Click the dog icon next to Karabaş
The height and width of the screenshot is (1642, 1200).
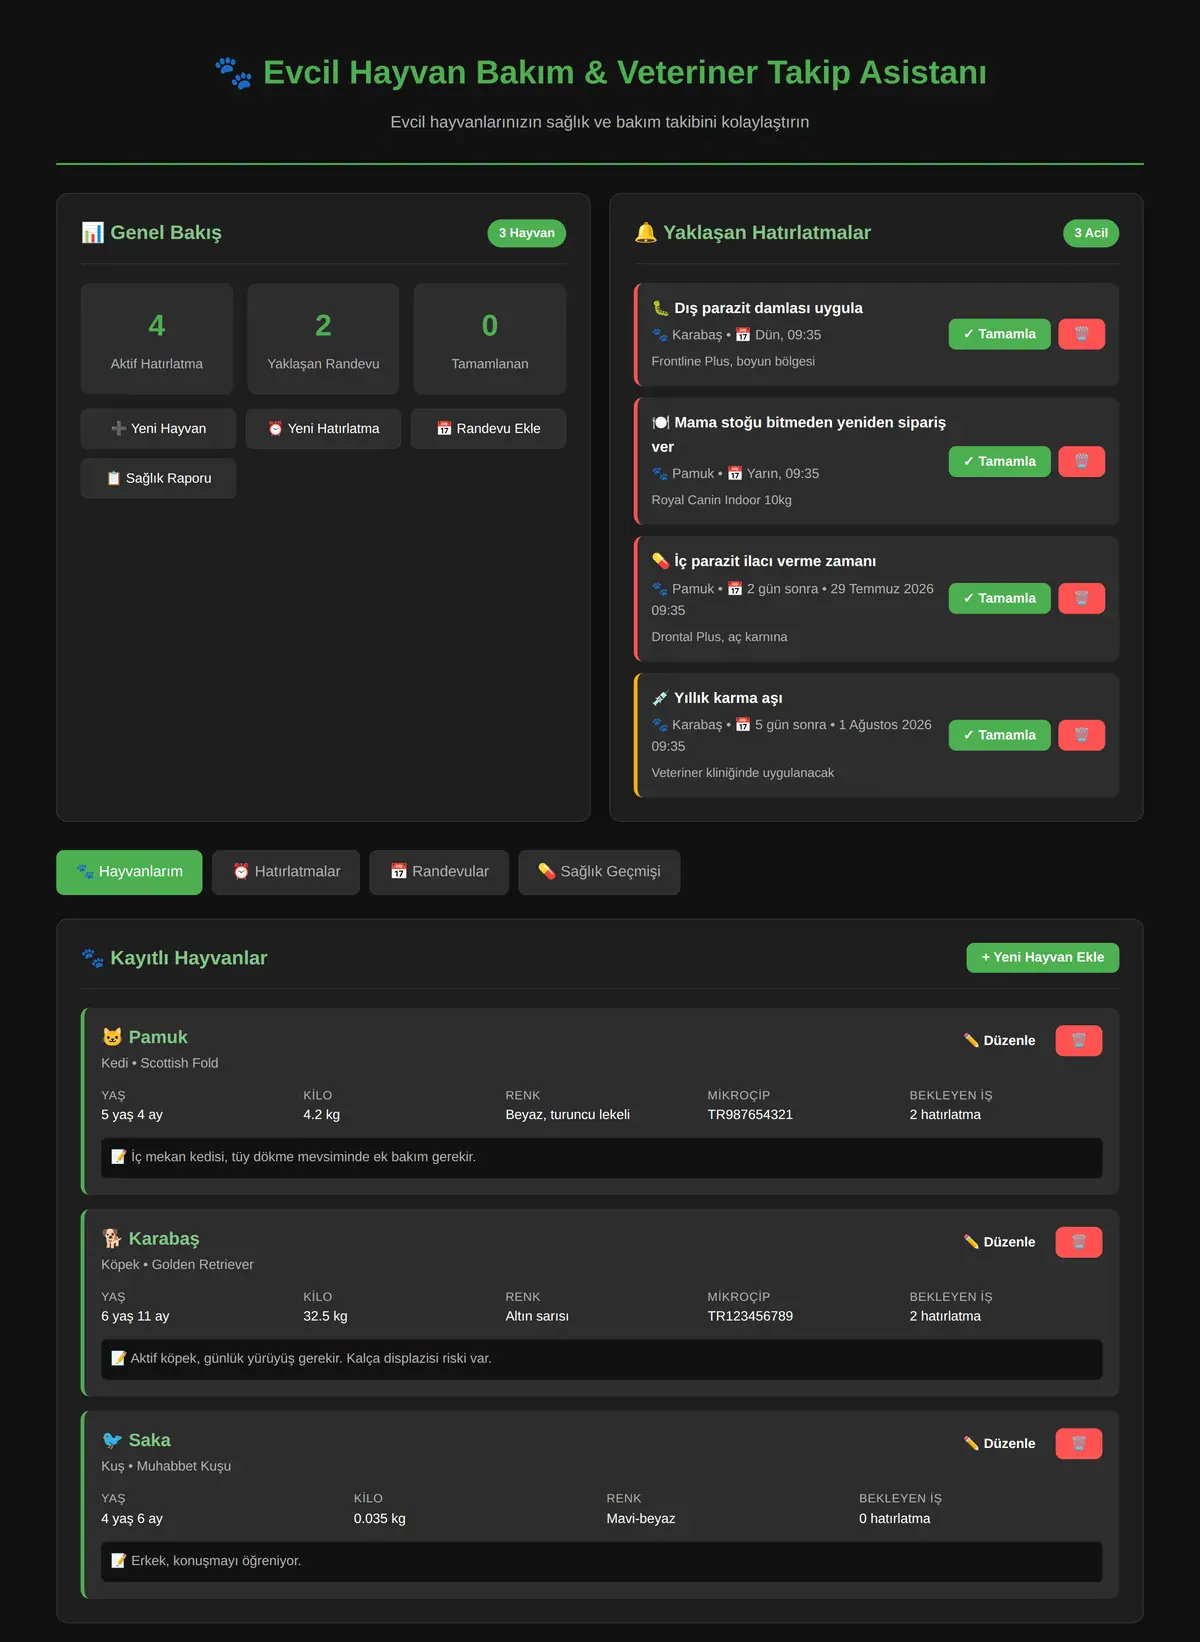coord(112,1239)
